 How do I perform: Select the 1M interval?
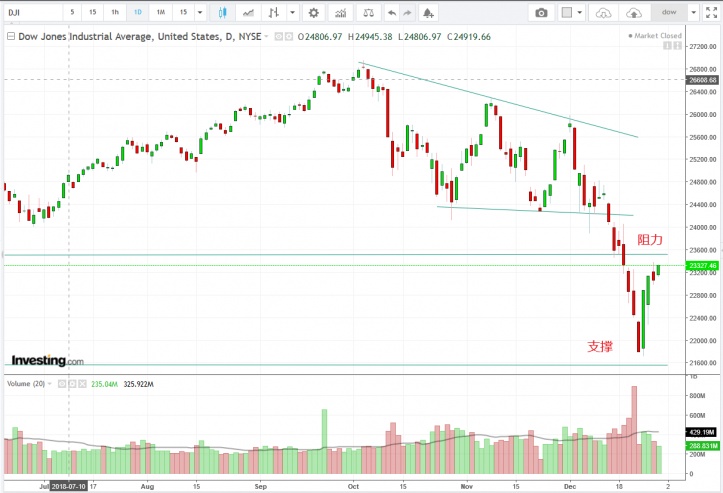coord(160,12)
